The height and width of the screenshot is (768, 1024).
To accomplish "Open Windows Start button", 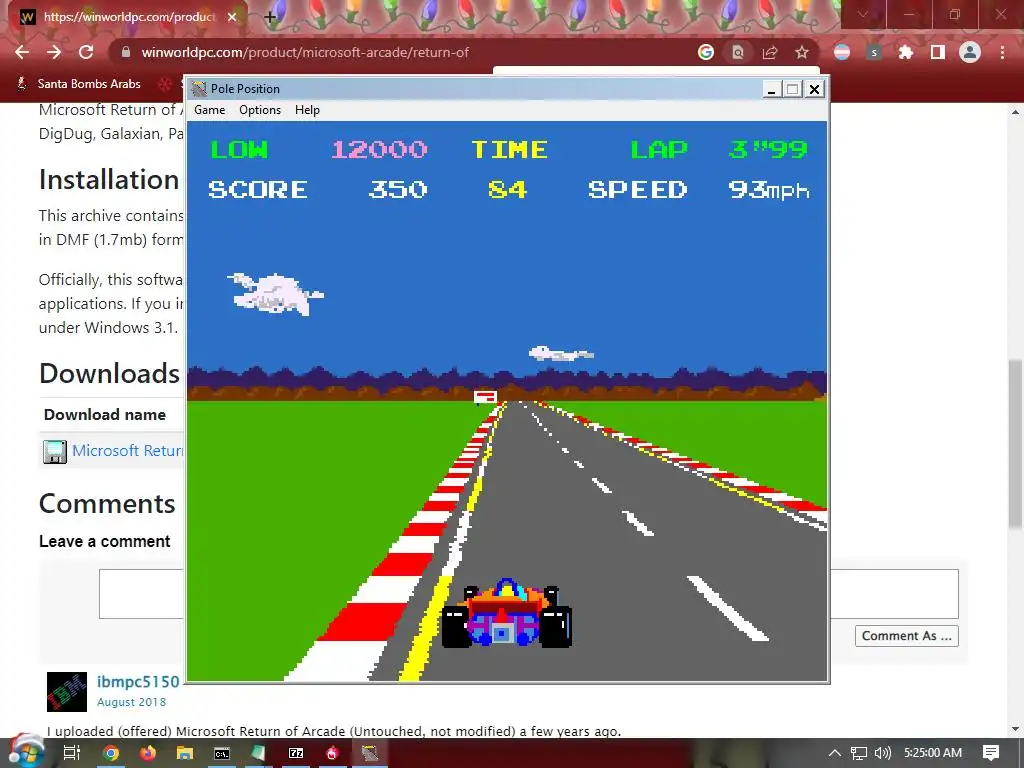I will click(26, 752).
